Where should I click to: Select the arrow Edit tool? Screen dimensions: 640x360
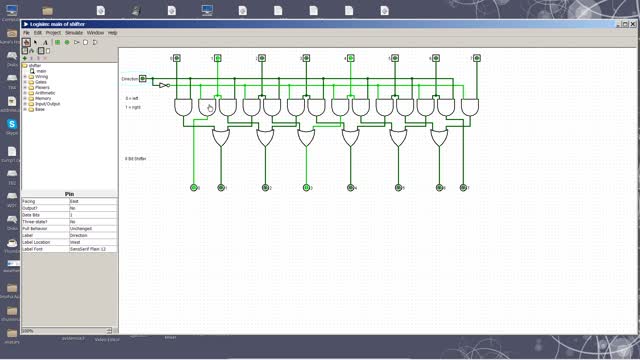36,42
